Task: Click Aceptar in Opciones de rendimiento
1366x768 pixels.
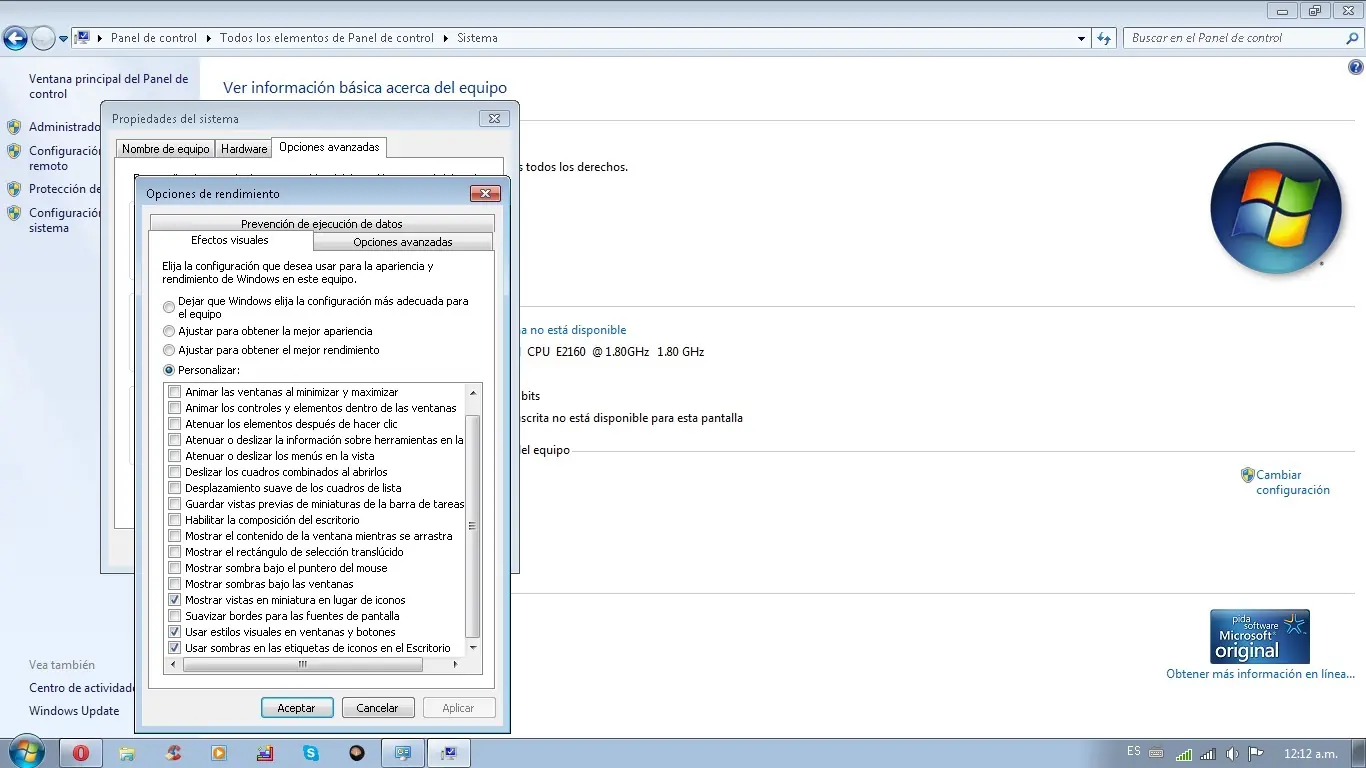Action: point(296,708)
